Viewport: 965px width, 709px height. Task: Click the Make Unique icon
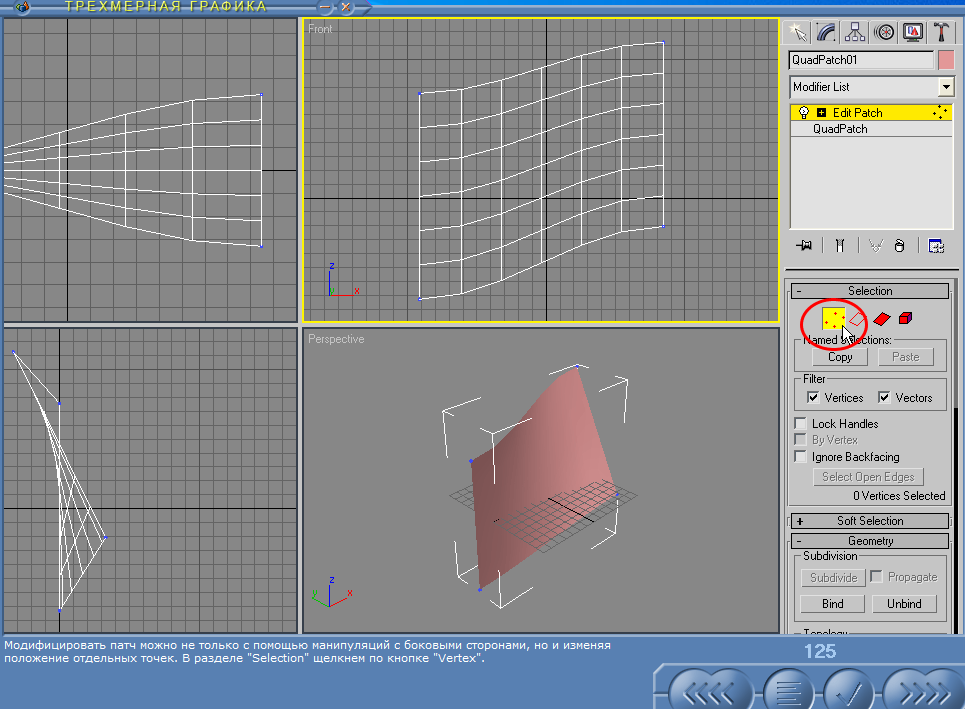pyautogui.click(x=875, y=246)
